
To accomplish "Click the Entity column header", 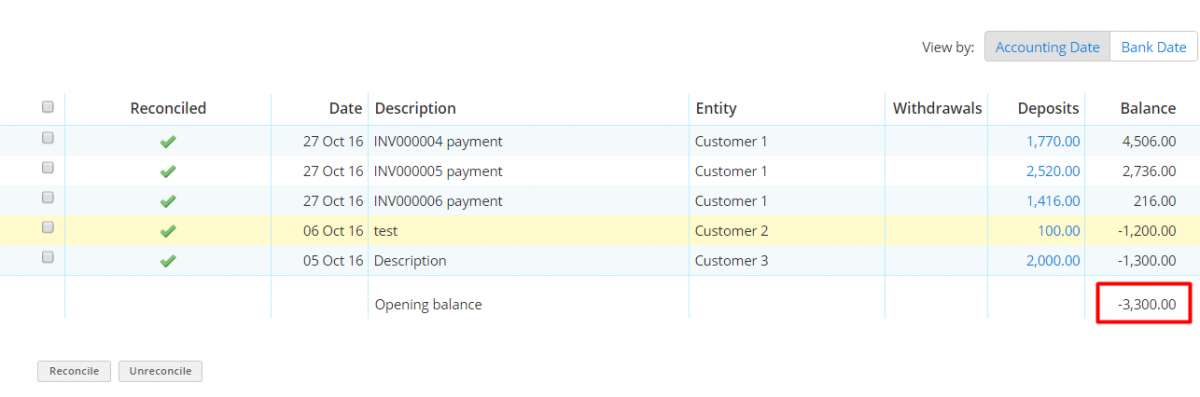I will click(716, 108).
